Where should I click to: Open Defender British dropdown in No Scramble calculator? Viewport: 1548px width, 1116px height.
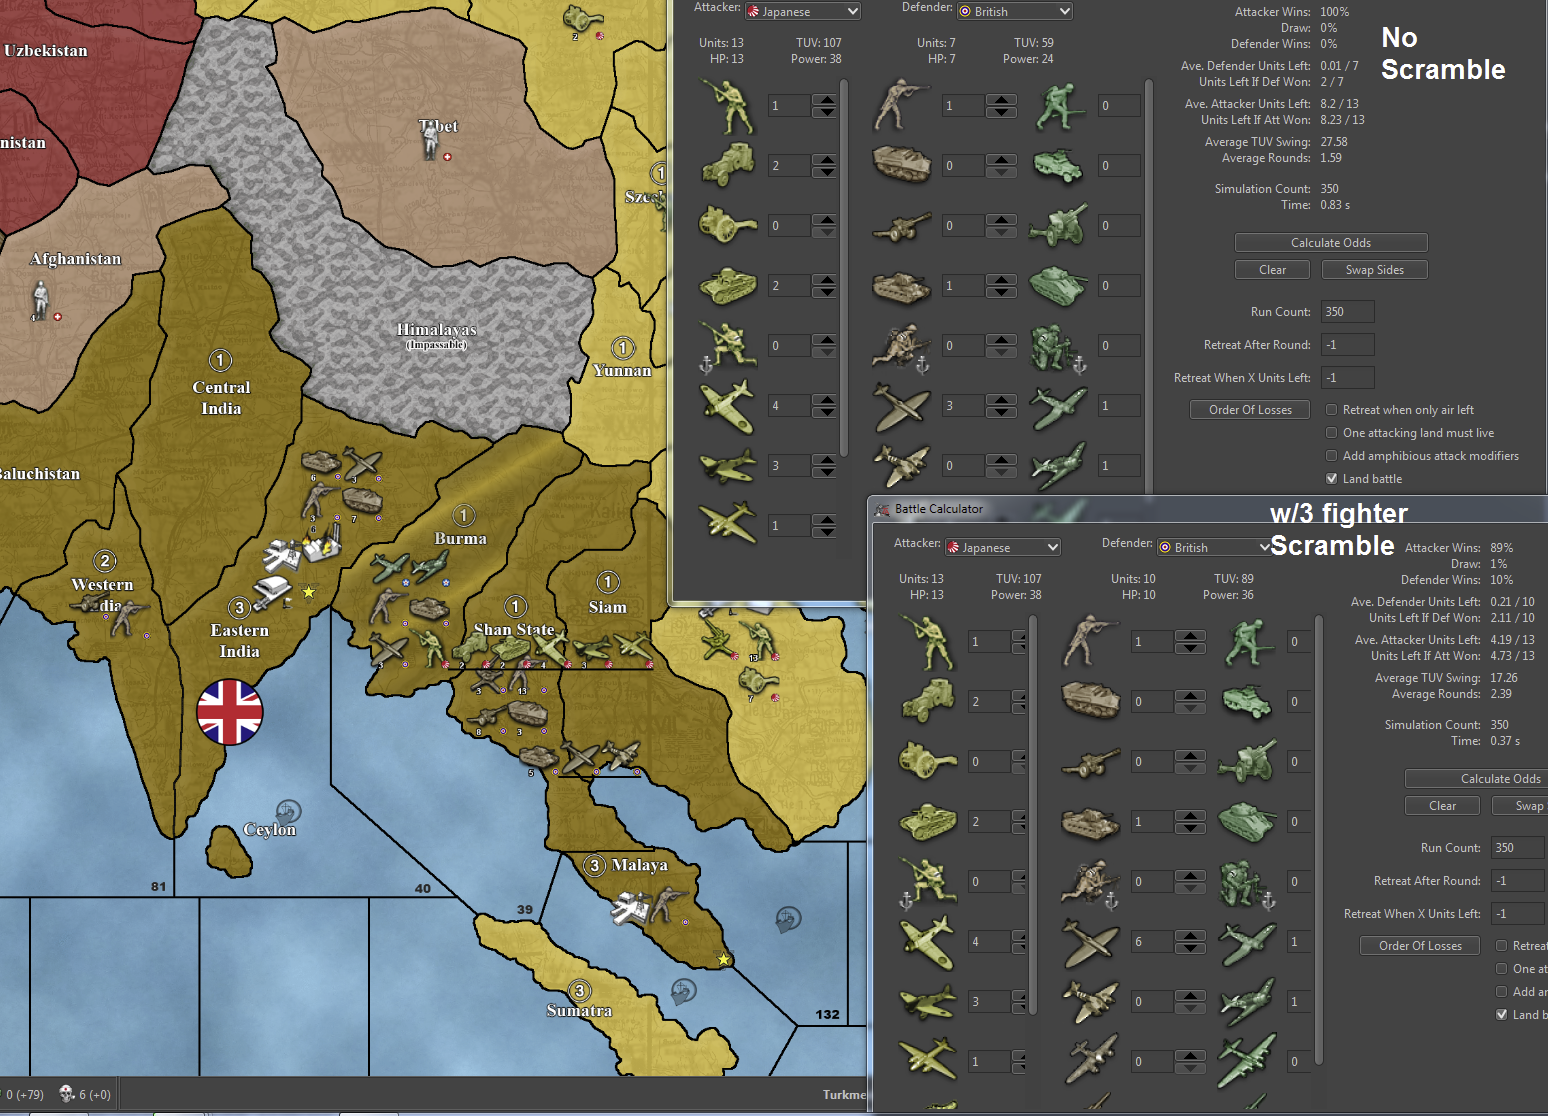click(1015, 11)
